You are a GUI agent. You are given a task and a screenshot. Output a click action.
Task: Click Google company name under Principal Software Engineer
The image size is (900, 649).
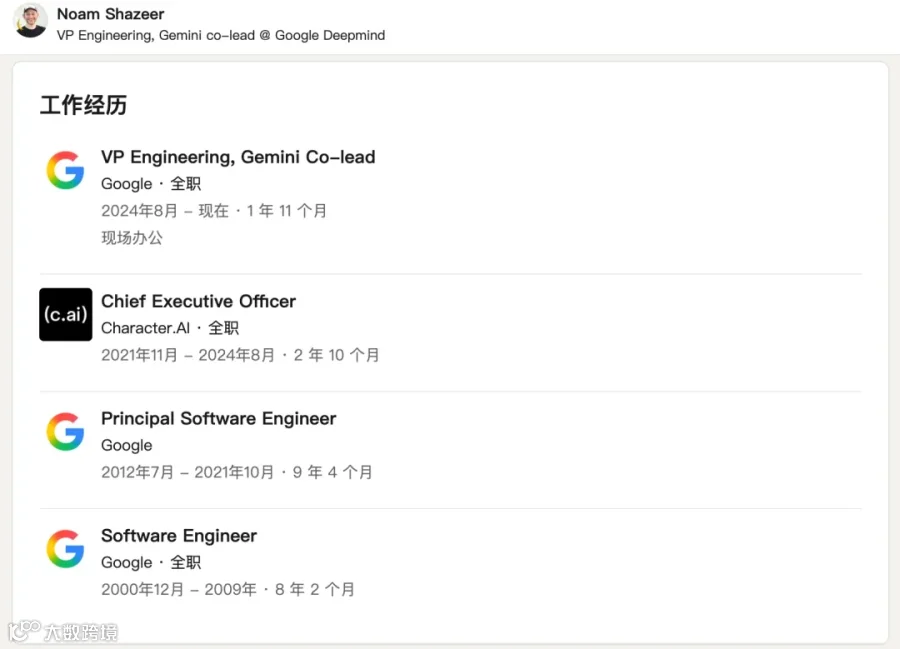click(x=127, y=445)
